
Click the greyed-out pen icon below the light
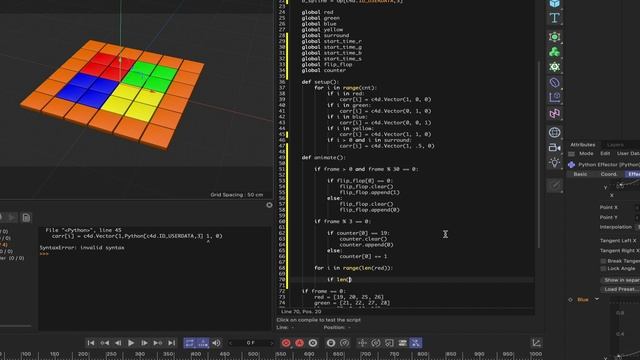[x=555, y=186]
